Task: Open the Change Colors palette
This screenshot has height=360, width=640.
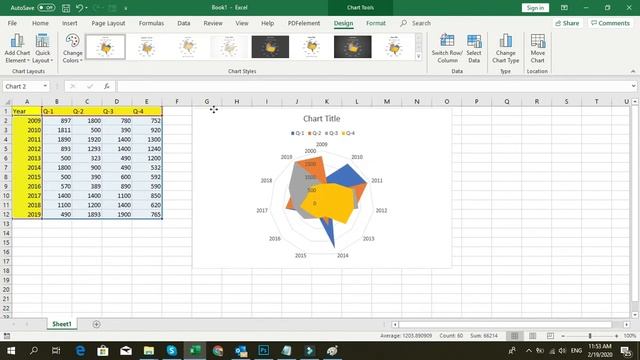Action: coord(73,48)
